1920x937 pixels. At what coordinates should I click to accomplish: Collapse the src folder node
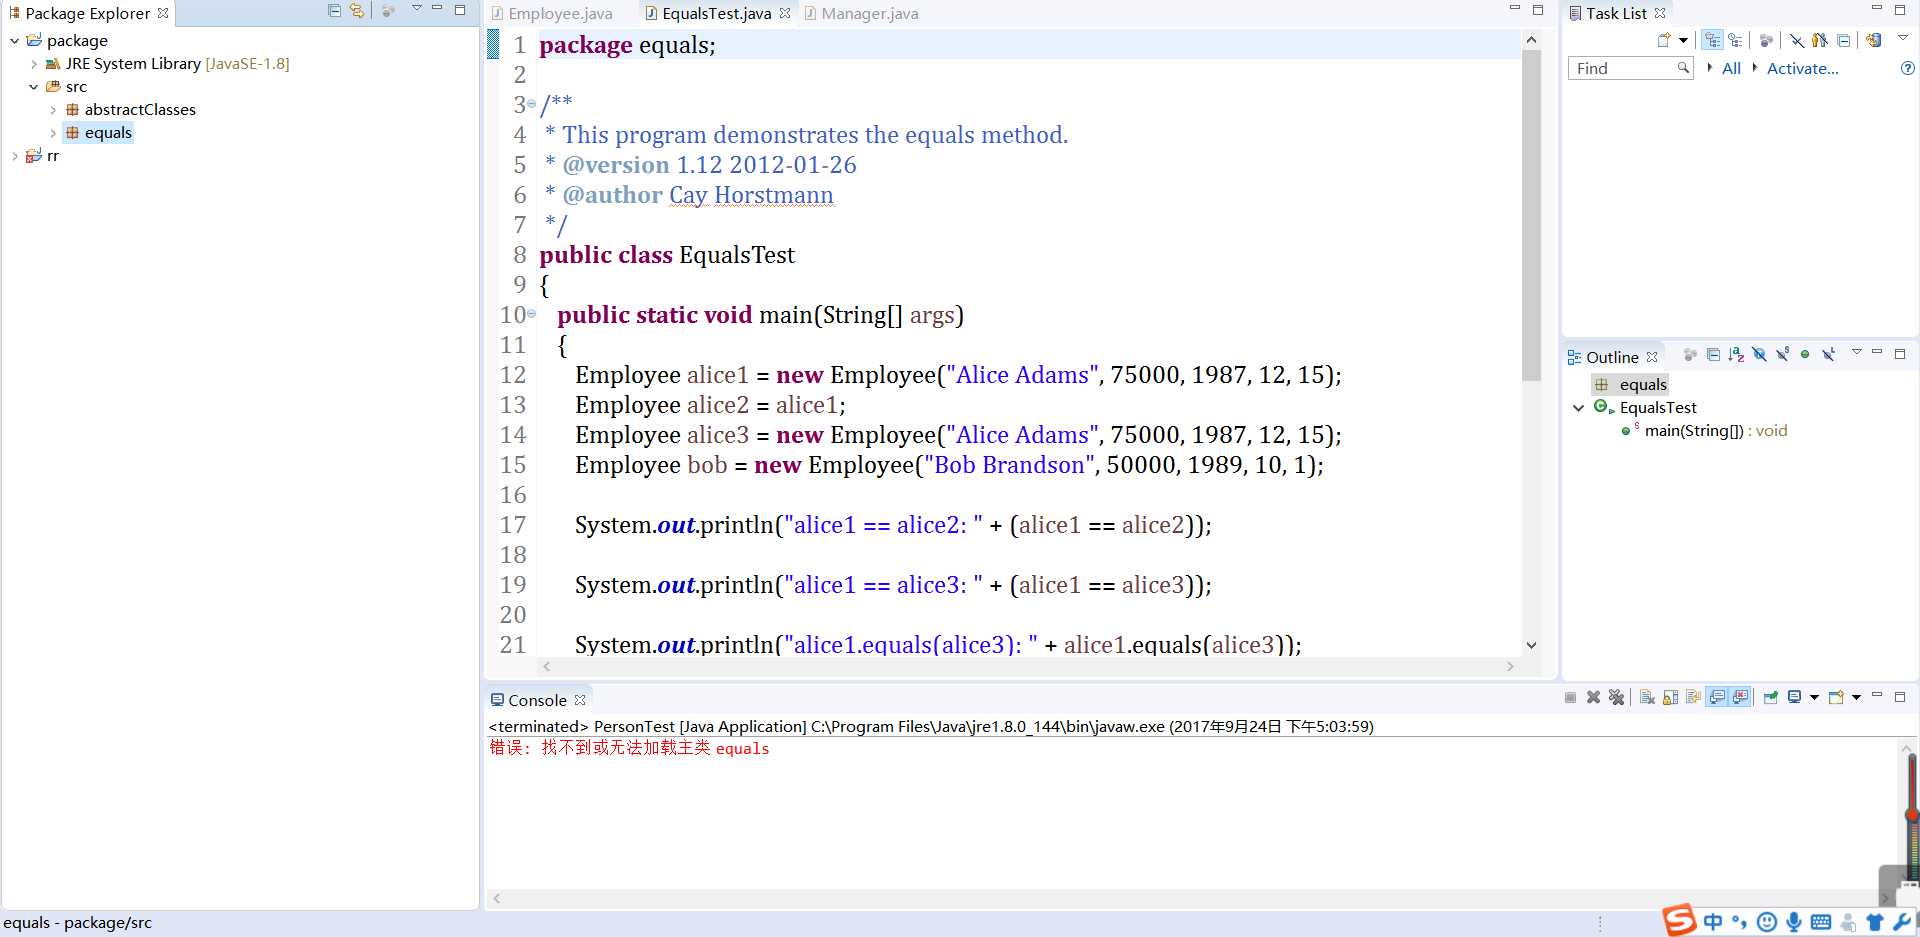pos(33,87)
